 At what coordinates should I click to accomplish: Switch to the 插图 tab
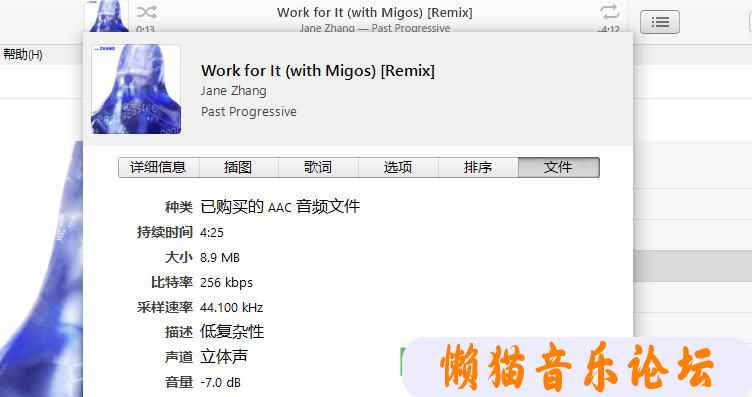pos(238,167)
